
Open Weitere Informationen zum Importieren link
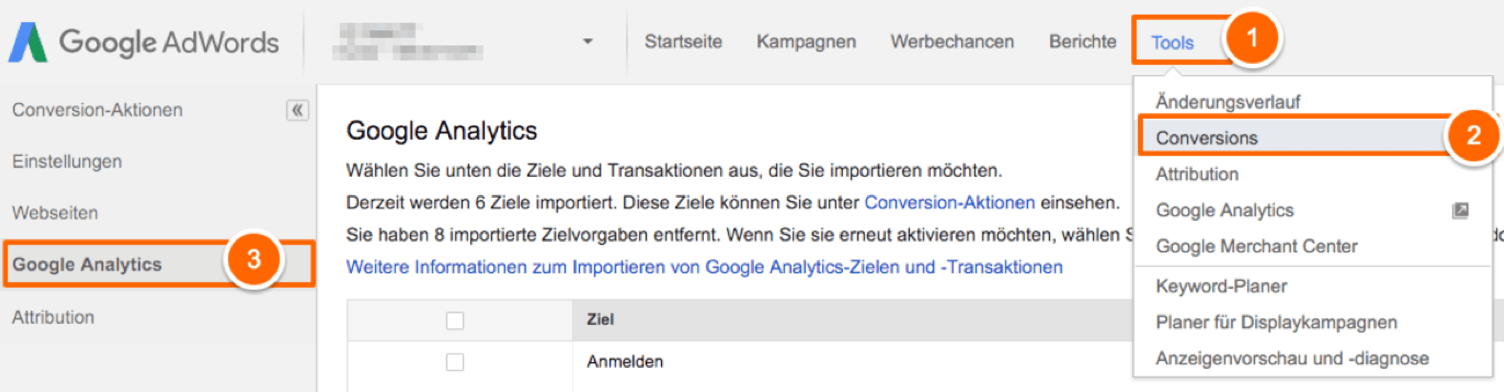[x=704, y=267]
